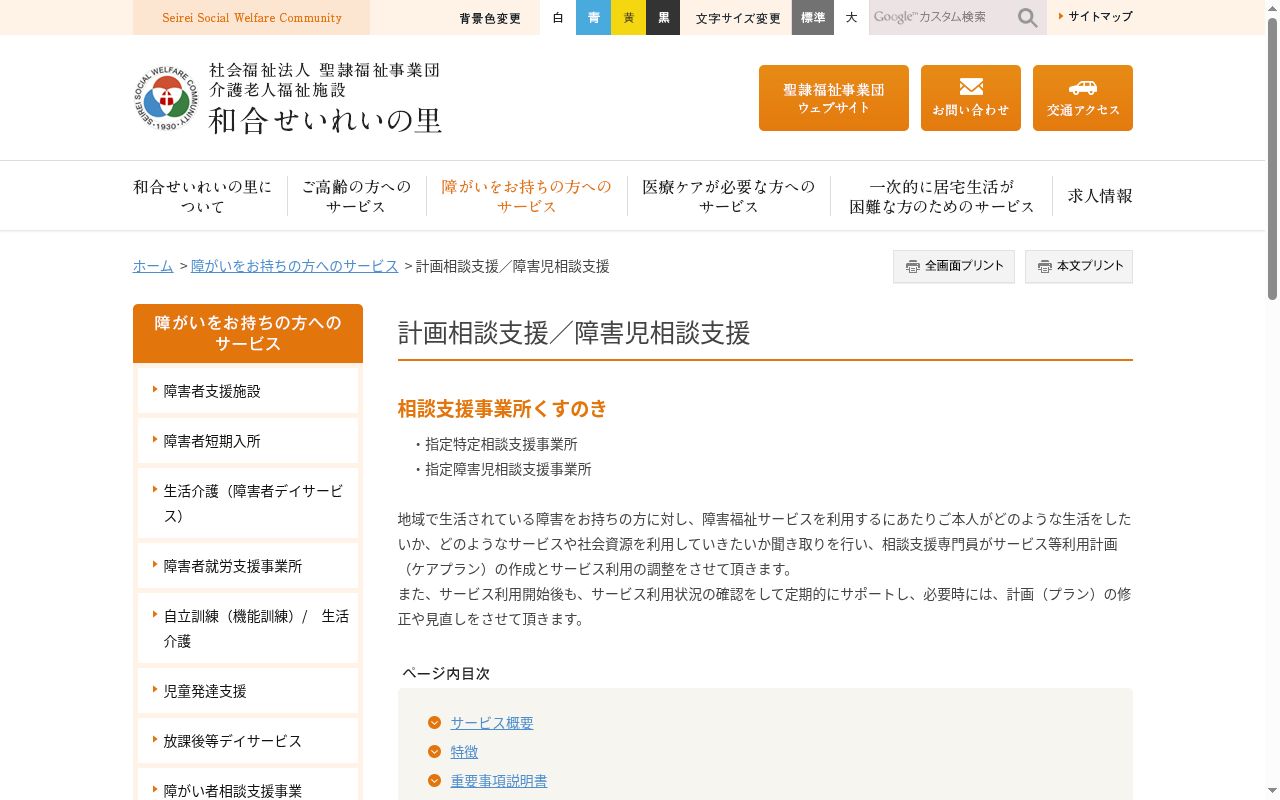Screen dimensions: 1280x800
Task: Open 生活介護（障害者デイサービス） in sidebar
Action: [248, 503]
